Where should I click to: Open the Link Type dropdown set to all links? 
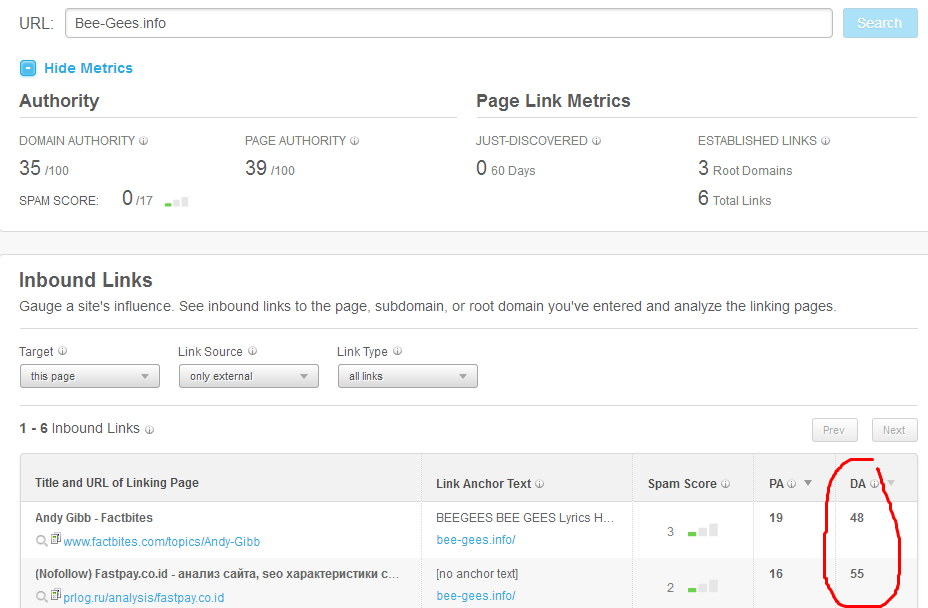pos(408,376)
